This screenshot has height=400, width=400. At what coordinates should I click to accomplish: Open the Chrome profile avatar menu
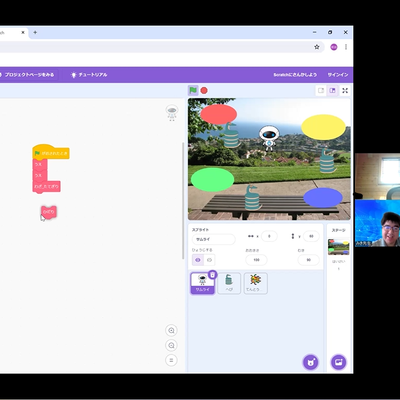click(334, 47)
